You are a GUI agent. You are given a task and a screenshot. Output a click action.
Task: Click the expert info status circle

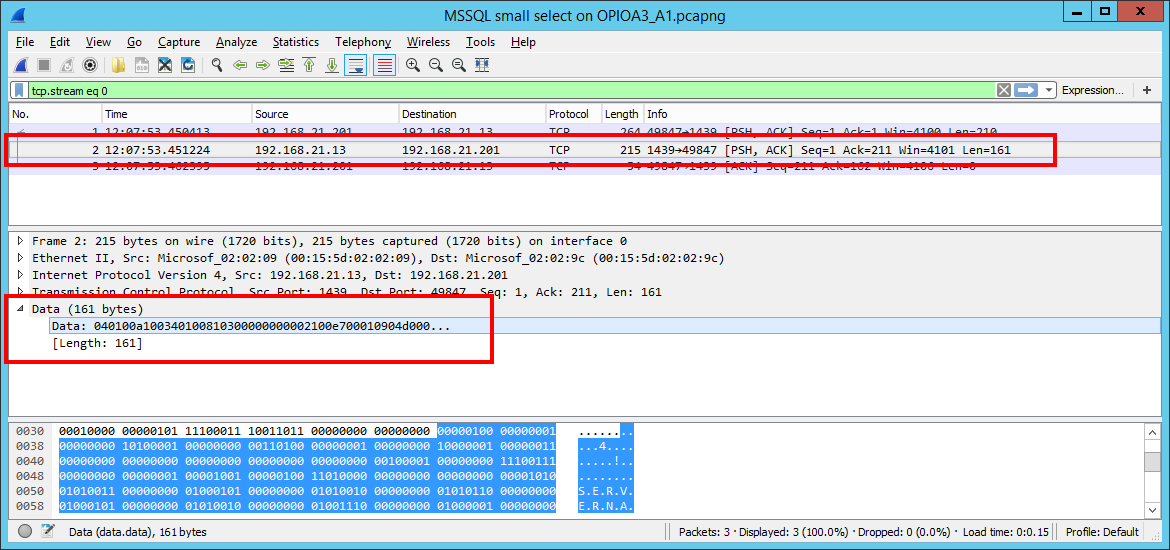[x=25, y=532]
